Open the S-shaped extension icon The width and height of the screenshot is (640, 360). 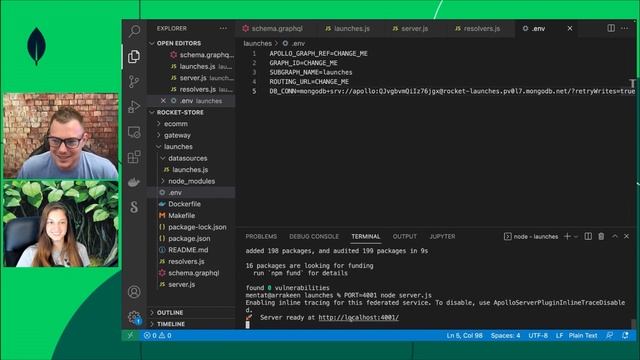[x=134, y=207]
